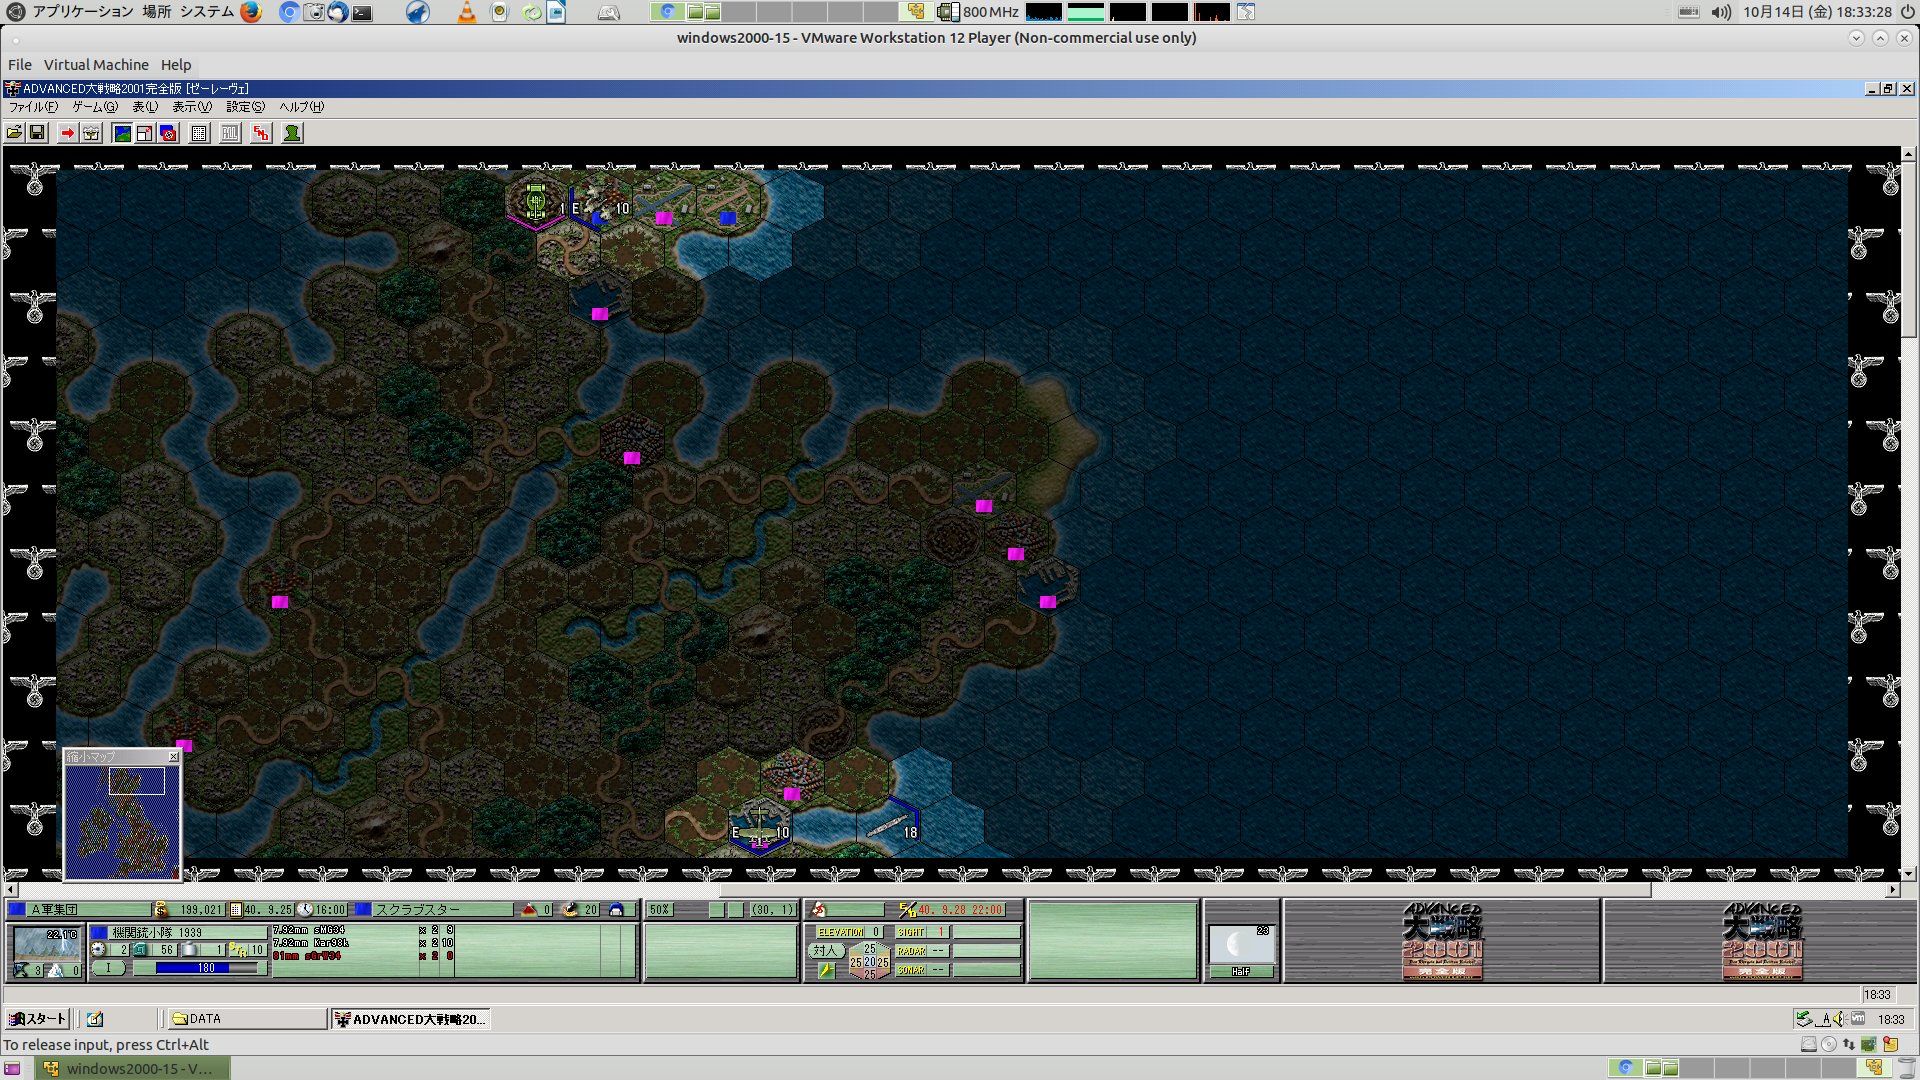The height and width of the screenshot is (1080, 1920).
Task: Click the calendar date icon in status bar
Action: click(x=236, y=910)
